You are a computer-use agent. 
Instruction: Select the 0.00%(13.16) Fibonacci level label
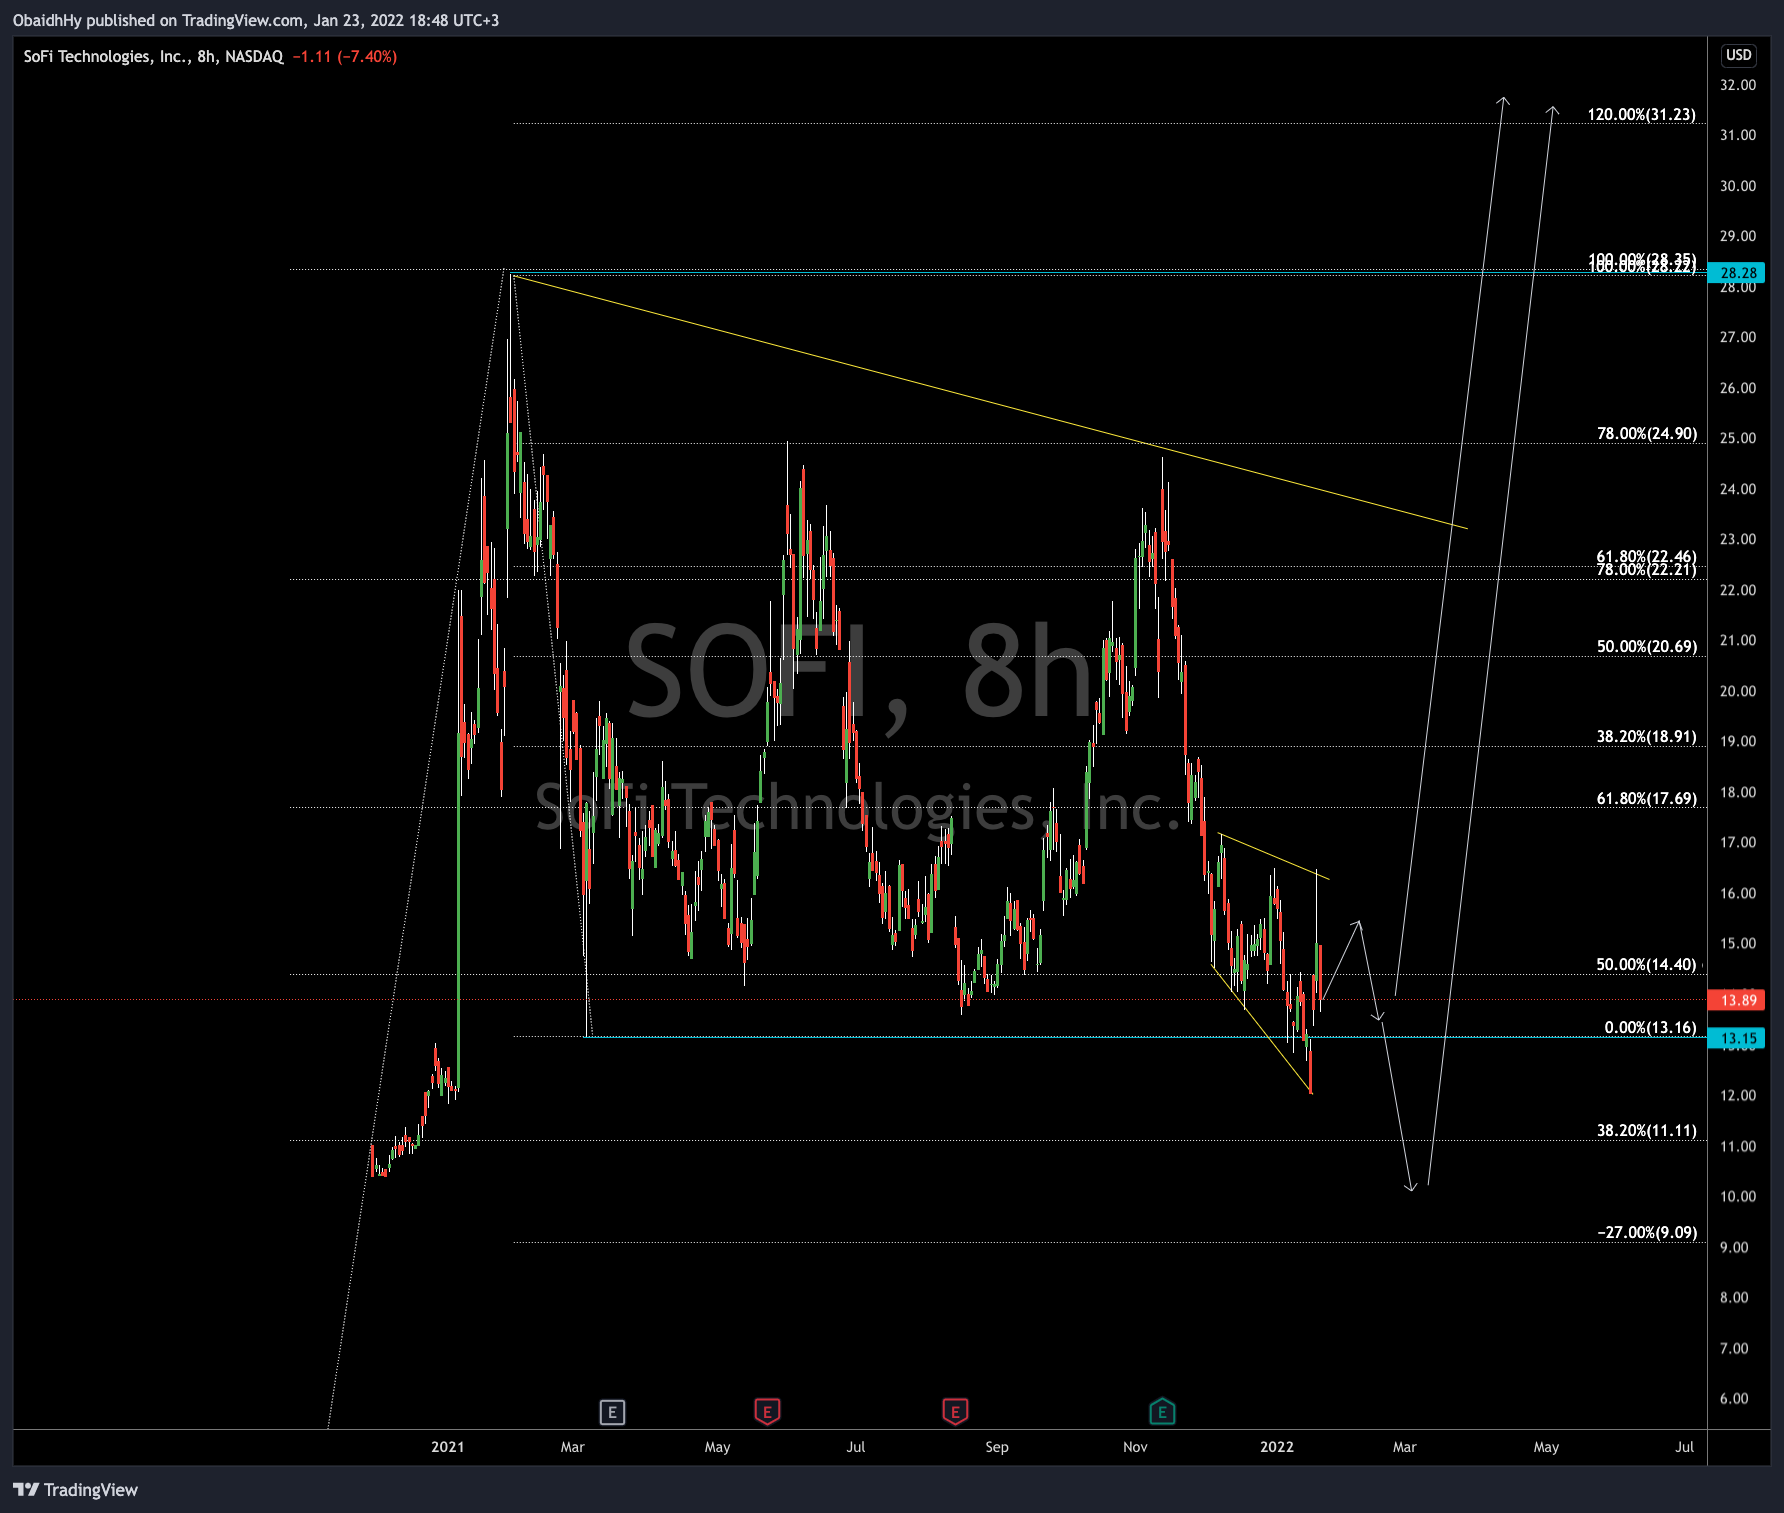click(1650, 1028)
